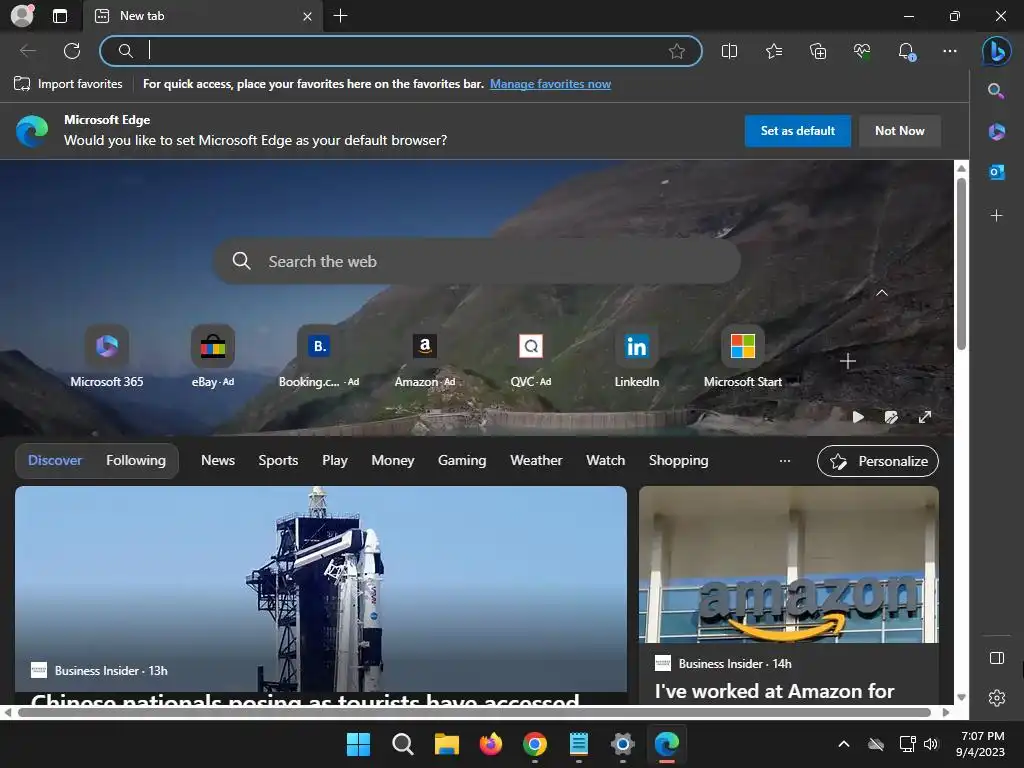The image size is (1024, 768).
Task: Open Outlook in the sidebar
Action: (997, 172)
